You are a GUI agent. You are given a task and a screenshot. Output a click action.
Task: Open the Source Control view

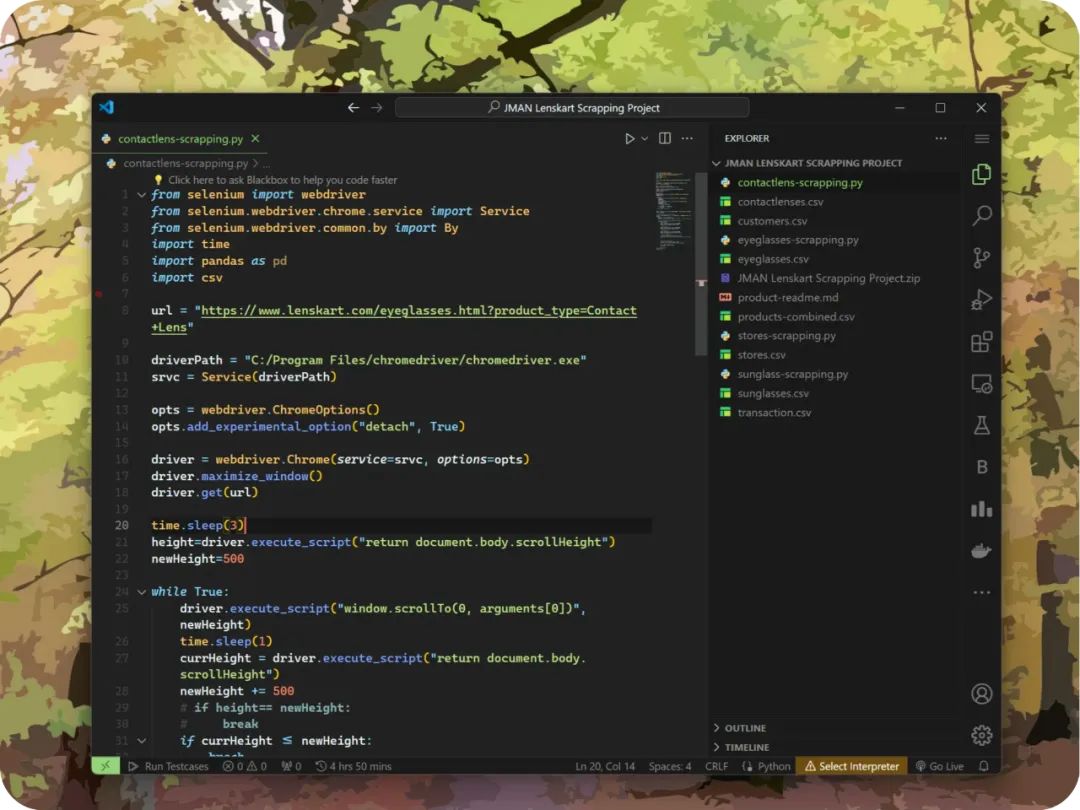(x=981, y=257)
